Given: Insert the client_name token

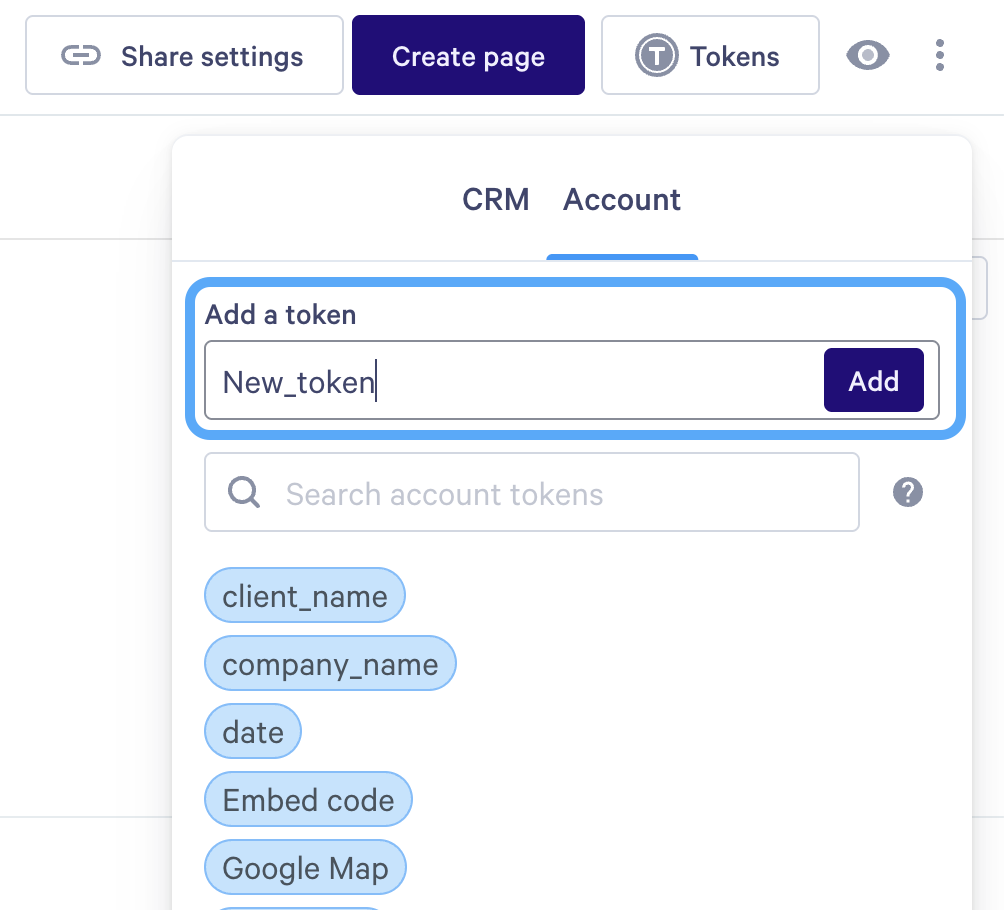Looking at the screenshot, I should click(x=305, y=597).
